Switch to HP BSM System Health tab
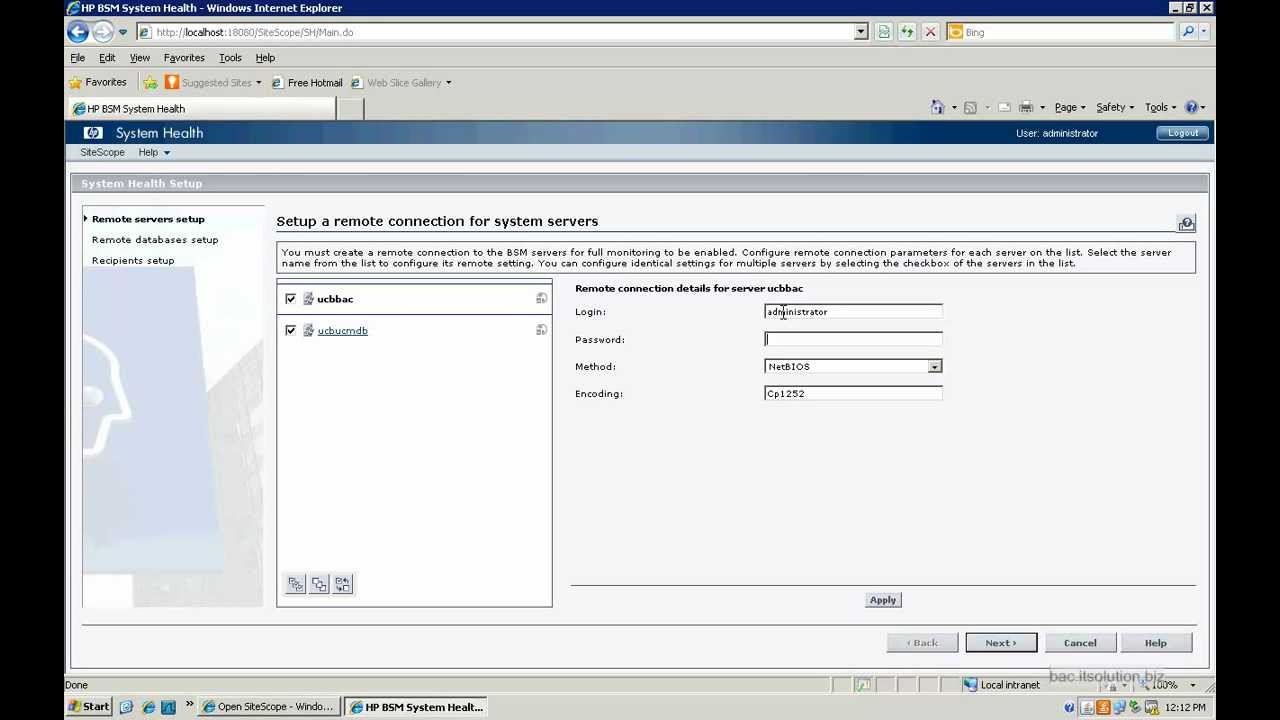Screen dimensions: 1280x720 point(201,108)
